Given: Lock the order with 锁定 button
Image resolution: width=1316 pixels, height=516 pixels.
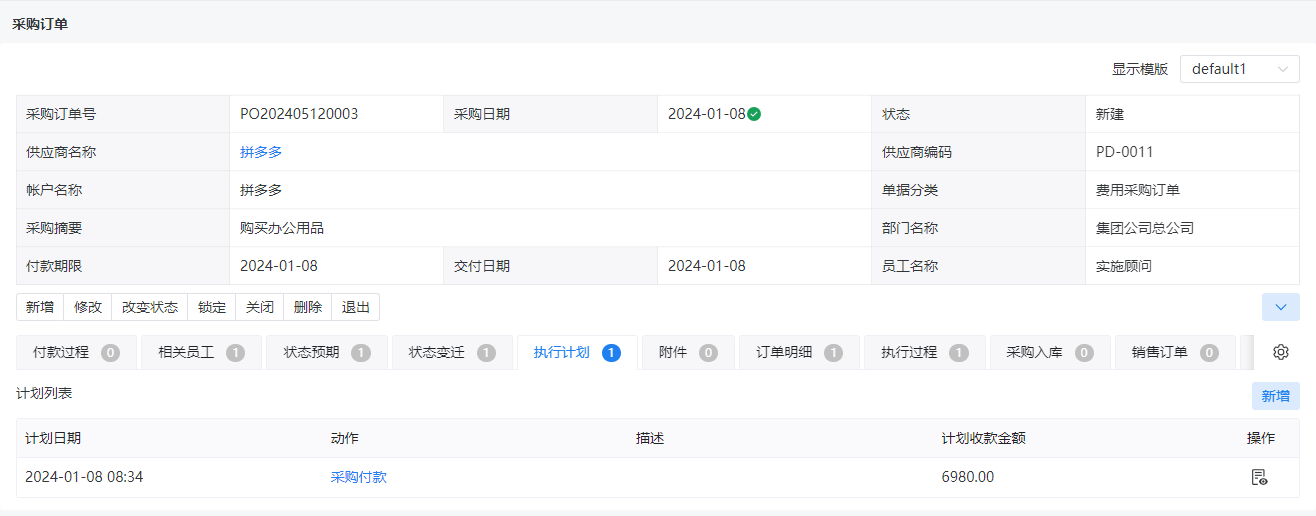Looking at the screenshot, I should tap(212, 307).
